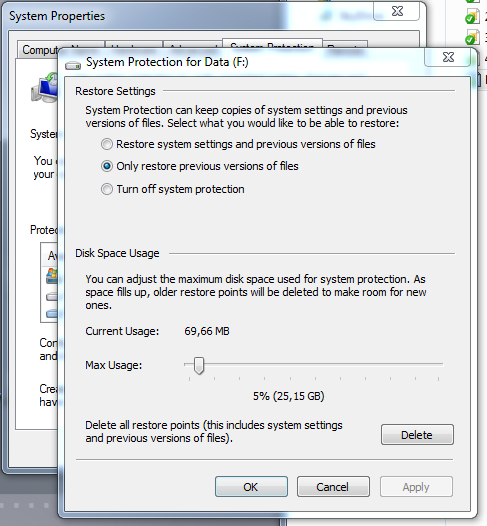Click the middle of Max Usage slider track
487x526 pixels.
314,364
